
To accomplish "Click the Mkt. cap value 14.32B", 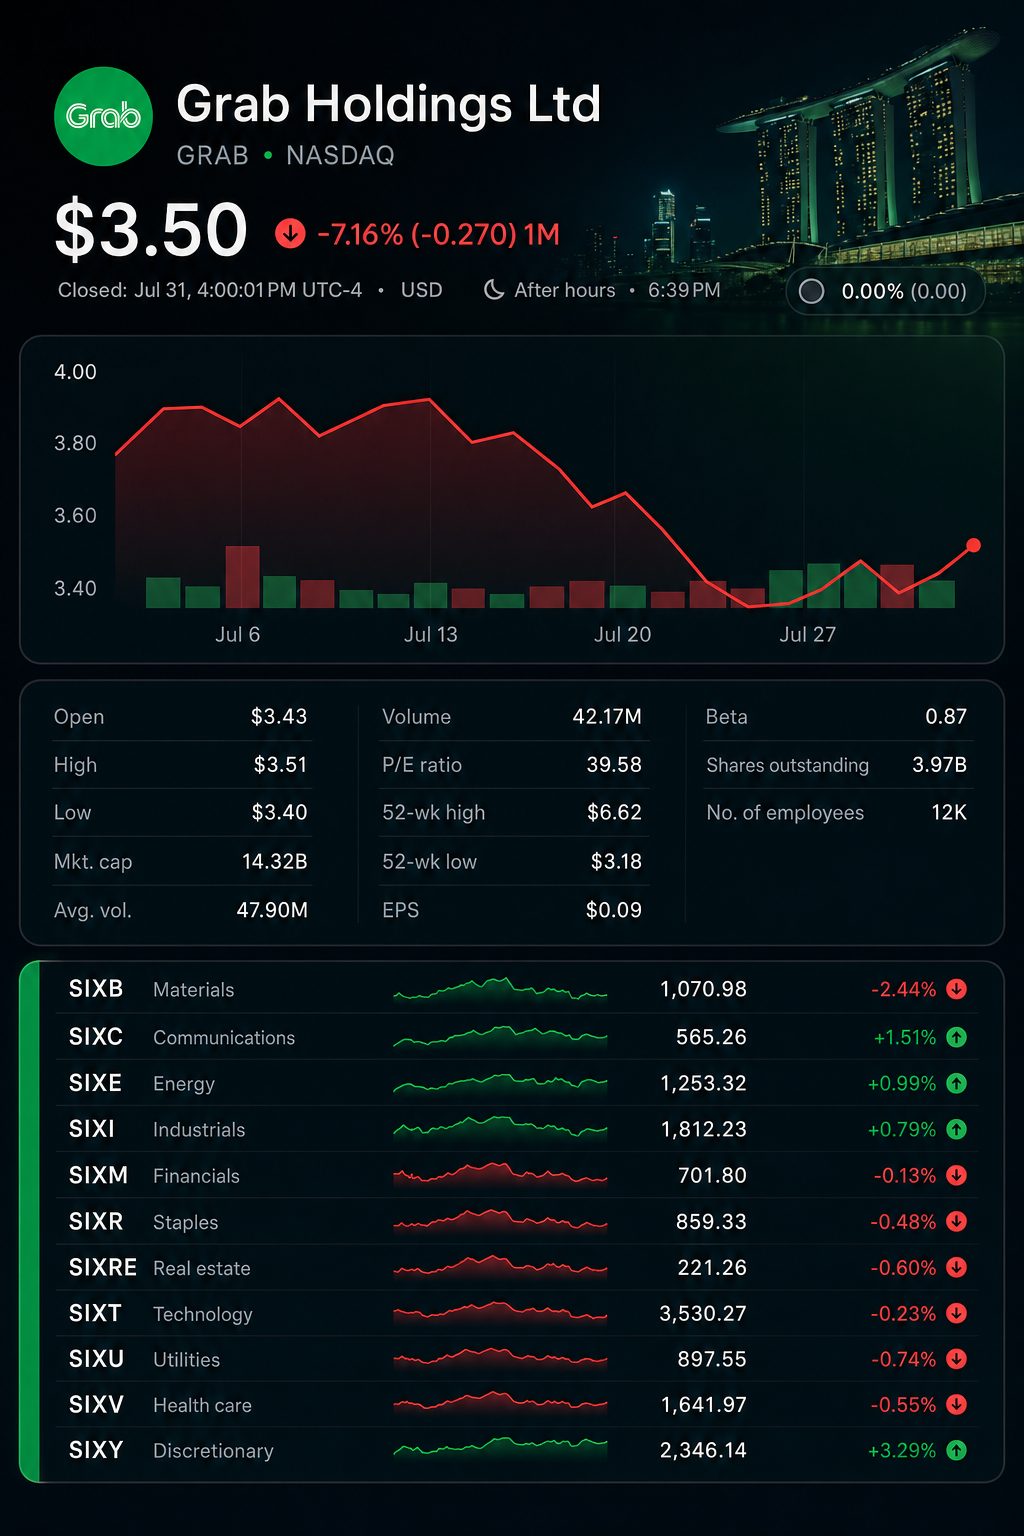I will 275,861.
